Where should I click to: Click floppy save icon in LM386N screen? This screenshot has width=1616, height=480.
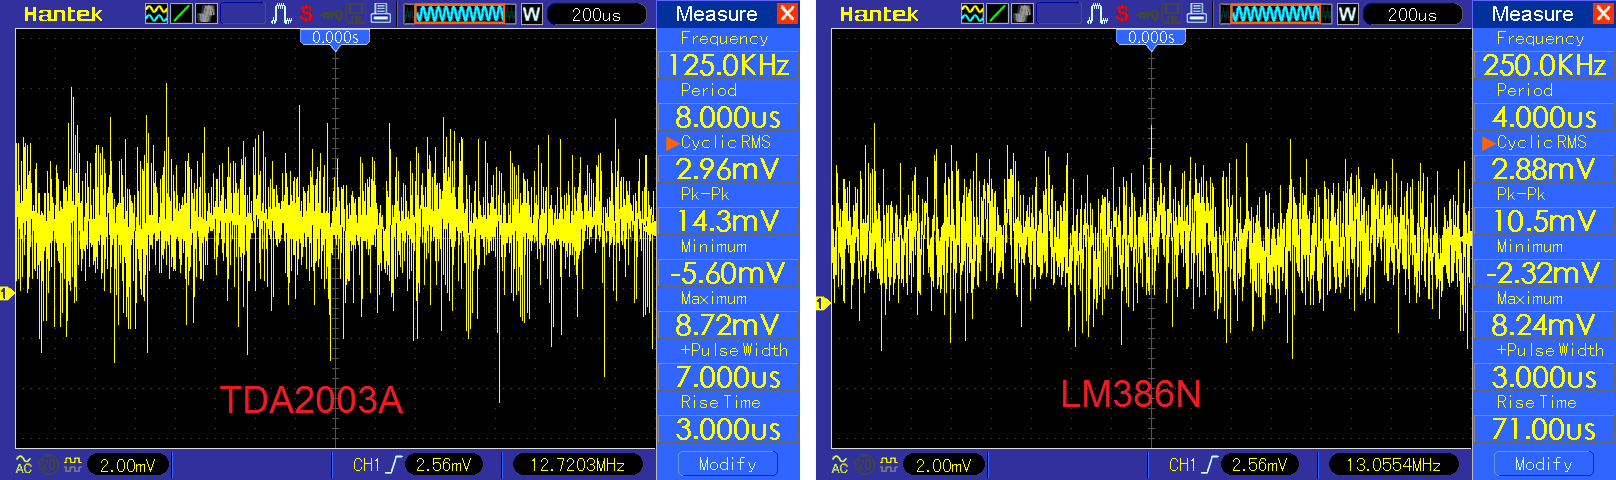click(x=1172, y=14)
